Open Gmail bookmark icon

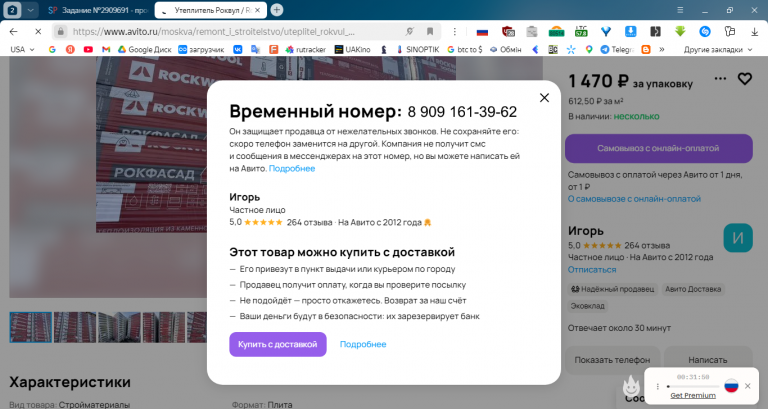[x=106, y=49]
